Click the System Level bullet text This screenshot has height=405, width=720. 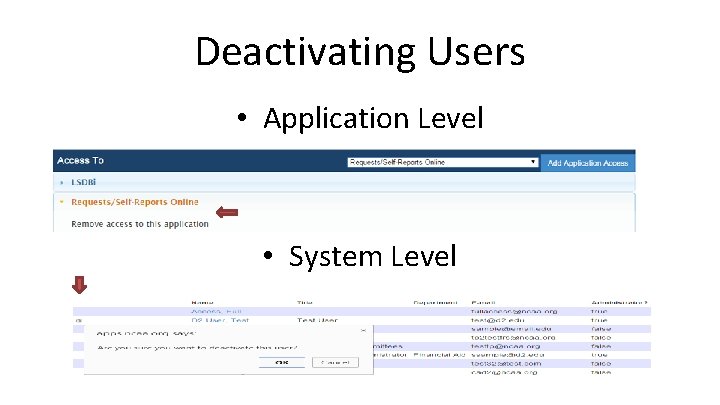pos(372,256)
